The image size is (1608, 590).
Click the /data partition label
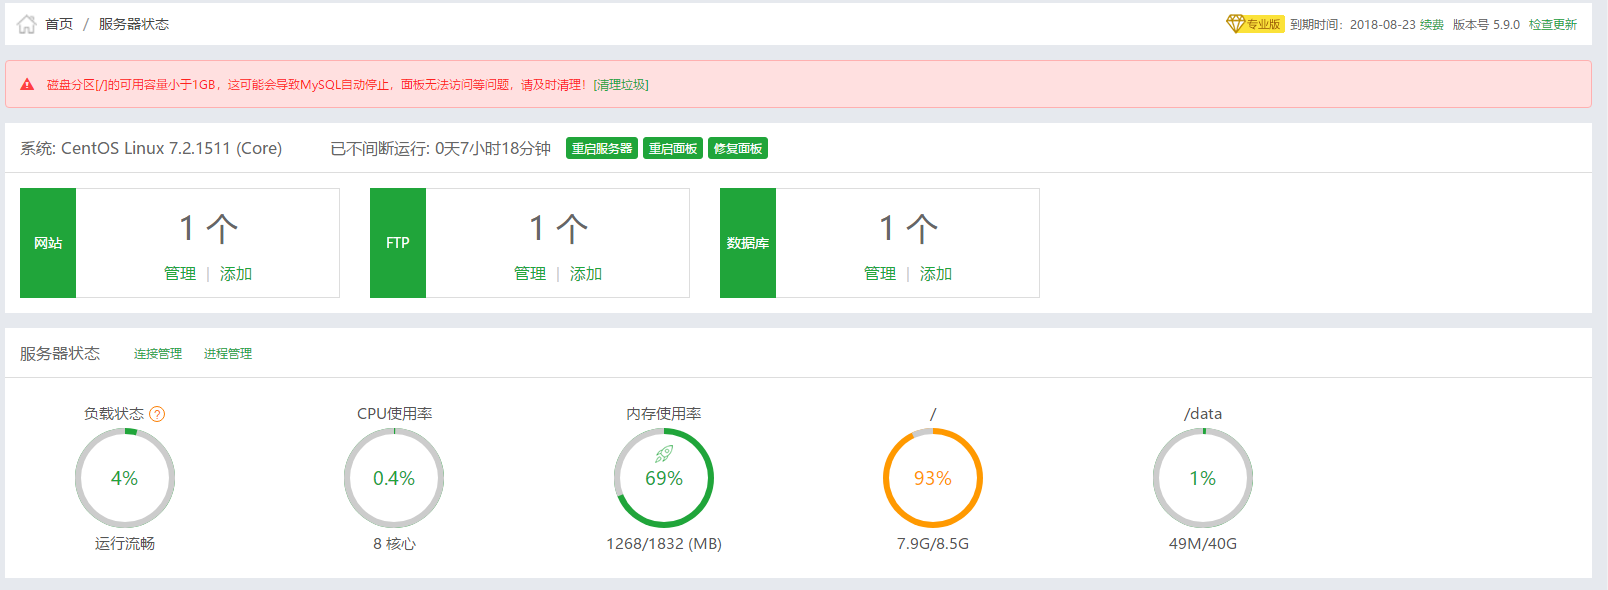[x=1203, y=413]
